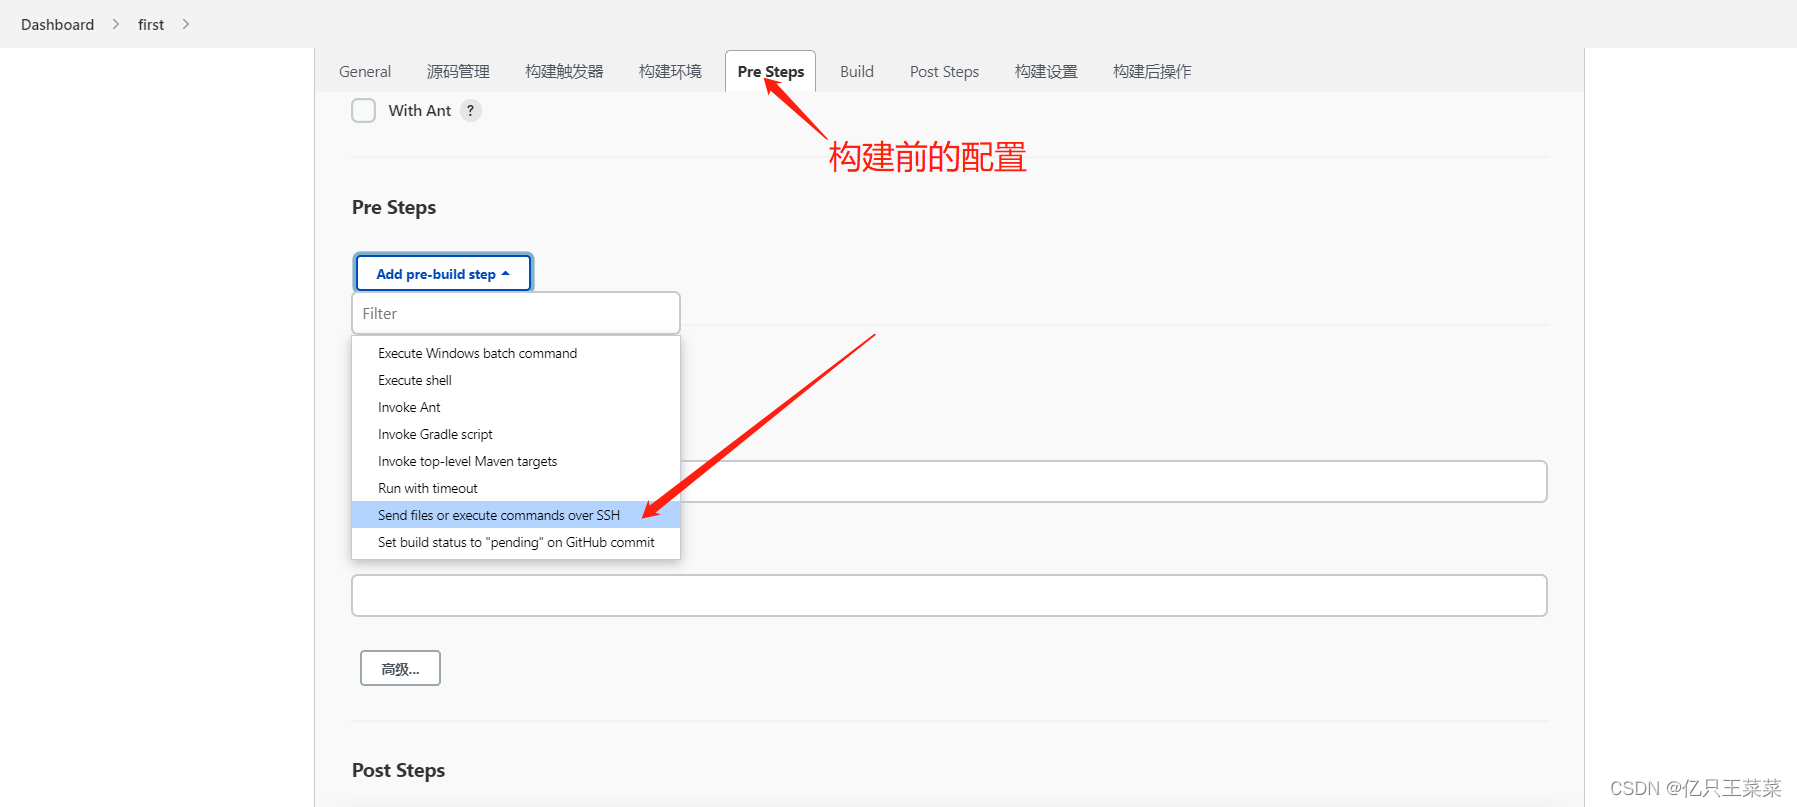Expand the chevron after first breadcrumb
Screen dimensions: 1797x807
coord(186,24)
